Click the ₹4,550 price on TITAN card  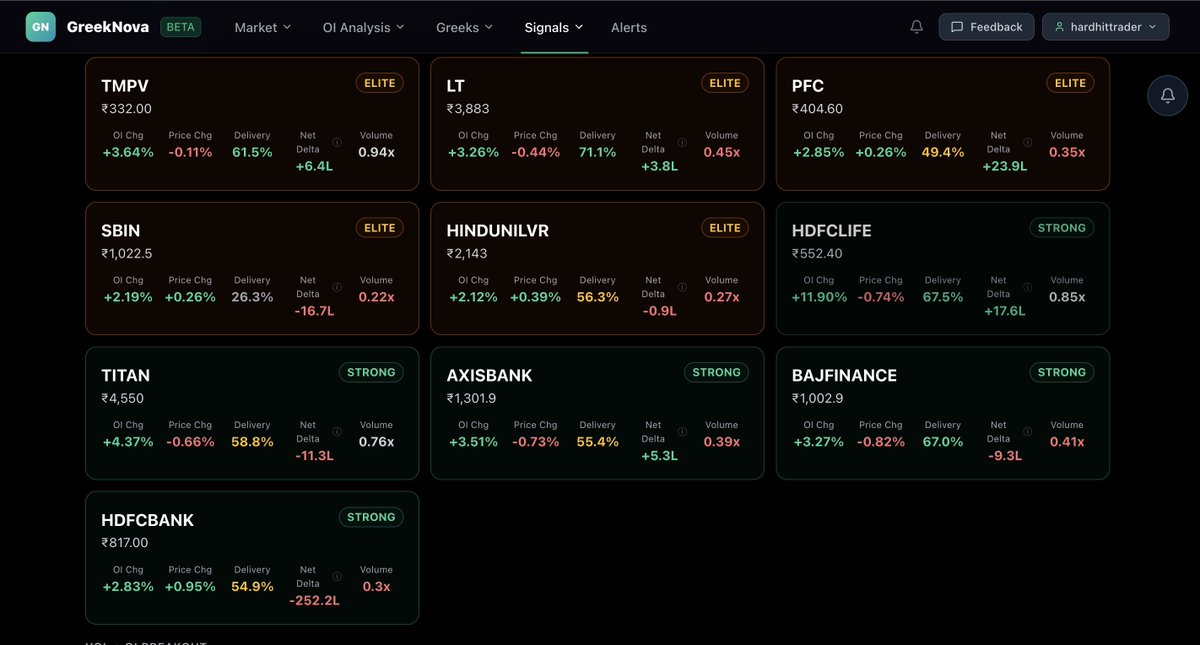125,398
